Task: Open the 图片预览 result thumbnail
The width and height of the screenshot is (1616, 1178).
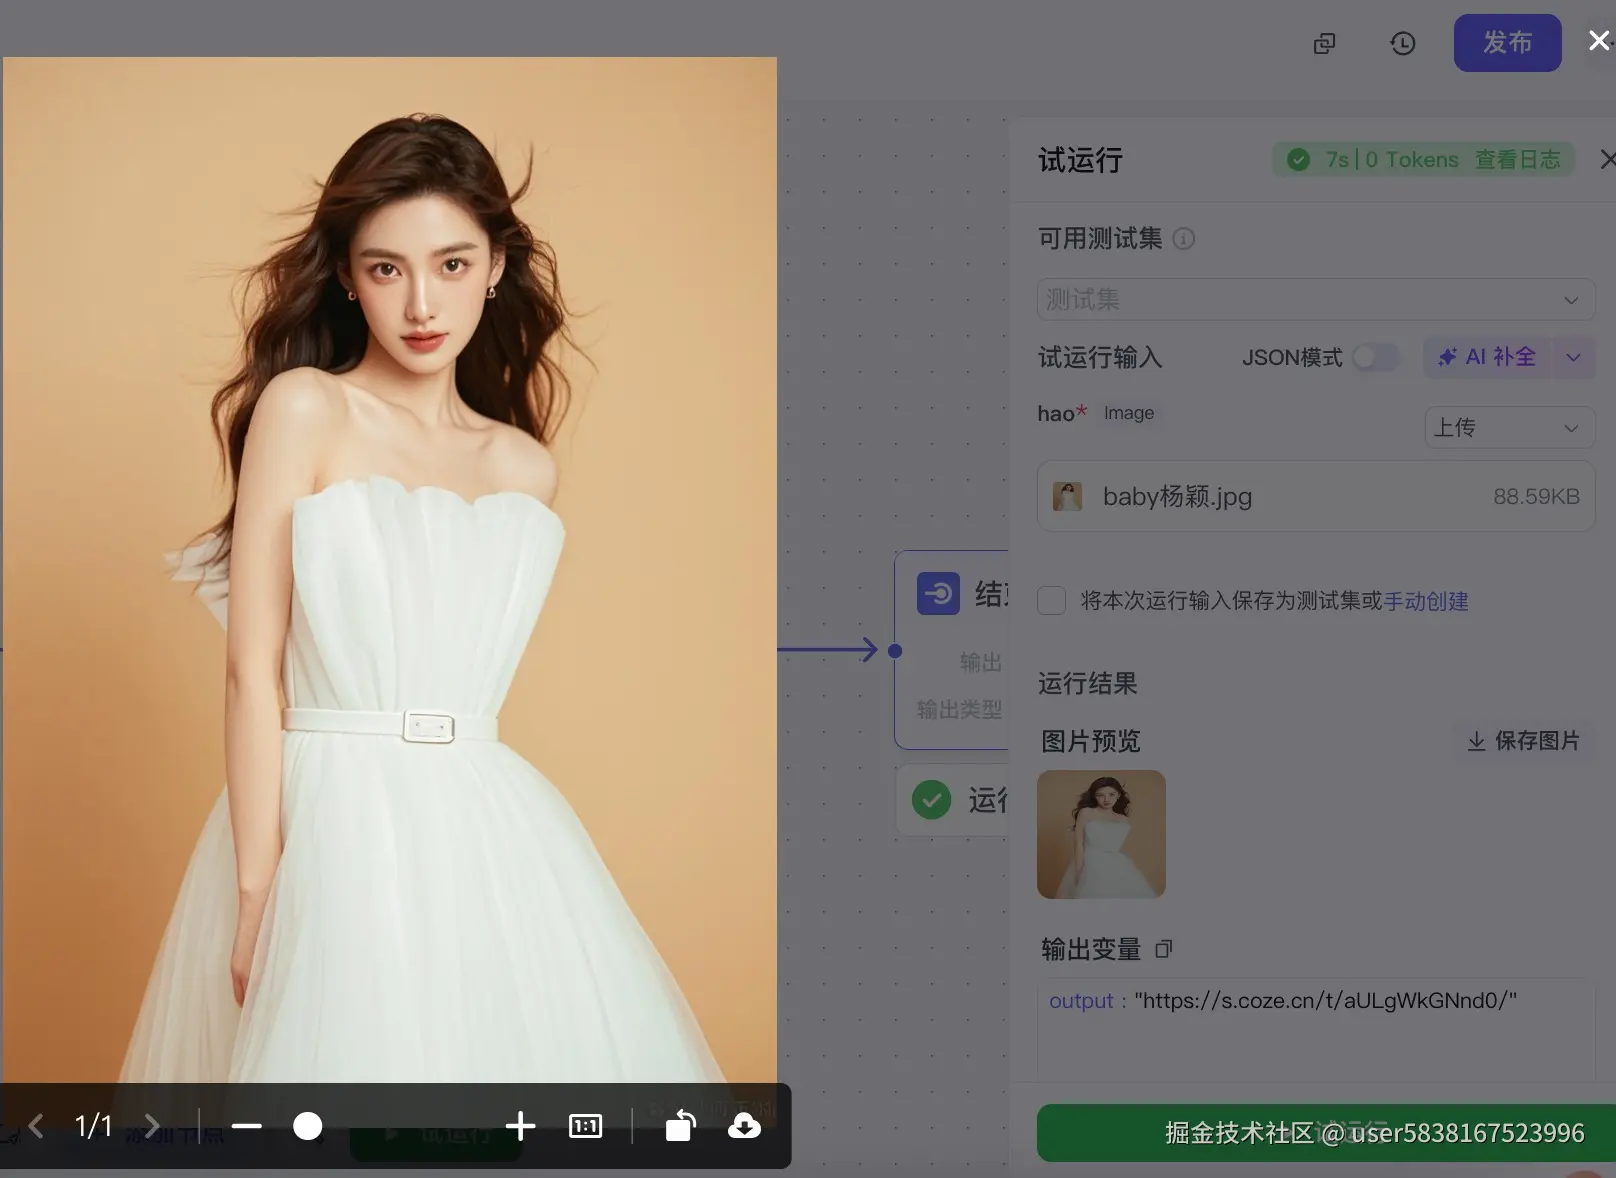Action: [1101, 834]
